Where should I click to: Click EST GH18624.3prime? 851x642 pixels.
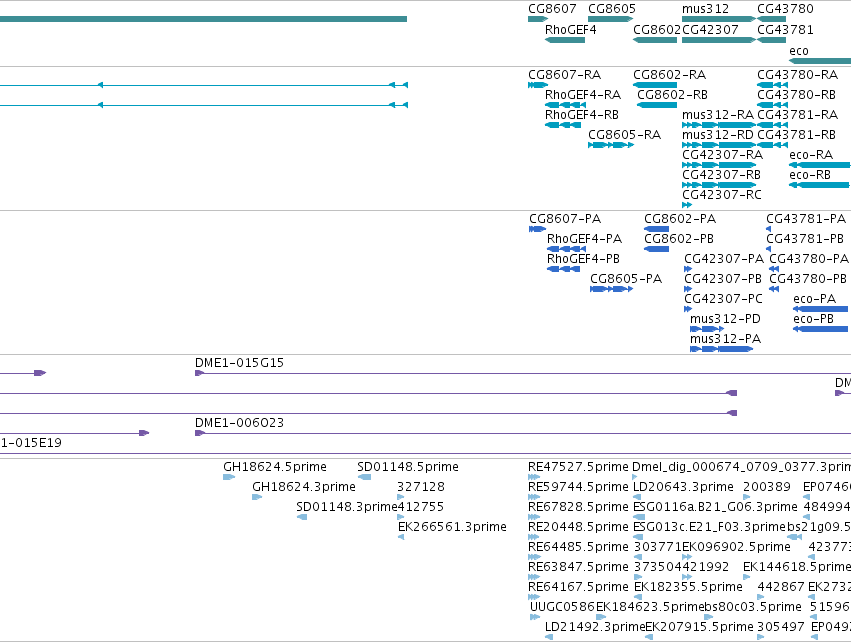(x=304, y=487)
